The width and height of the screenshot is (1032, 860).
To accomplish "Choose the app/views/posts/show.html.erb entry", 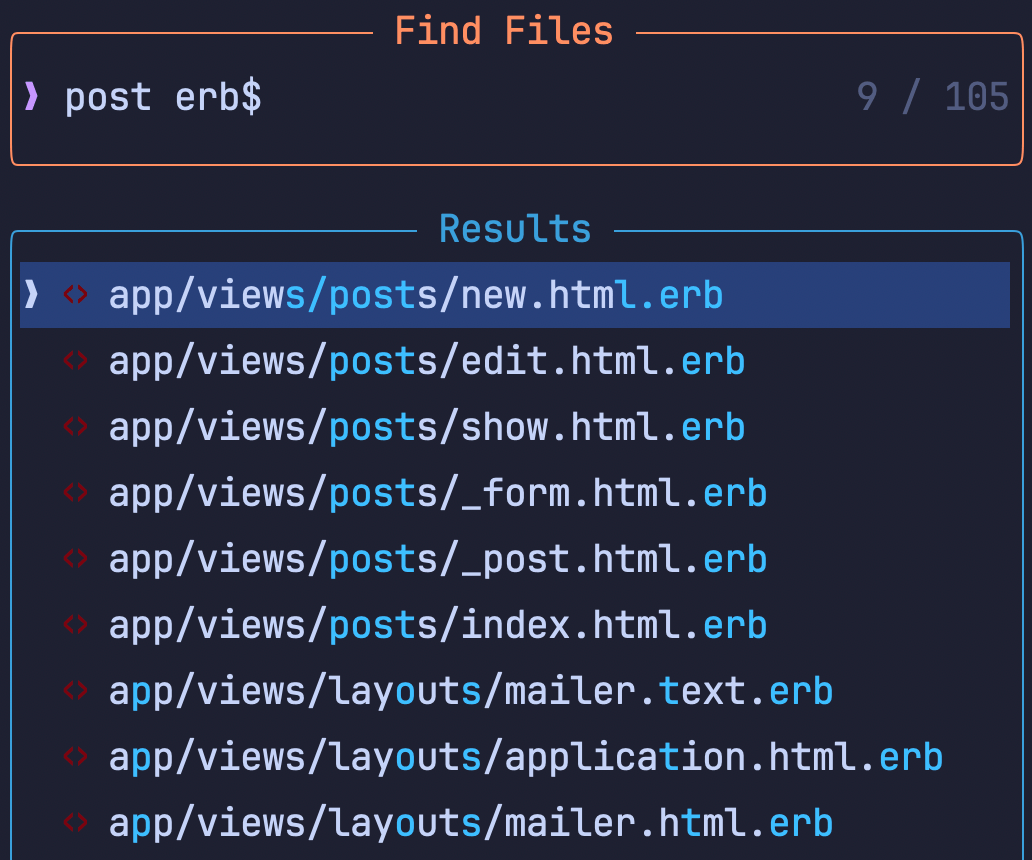I will tap(426, 428).
